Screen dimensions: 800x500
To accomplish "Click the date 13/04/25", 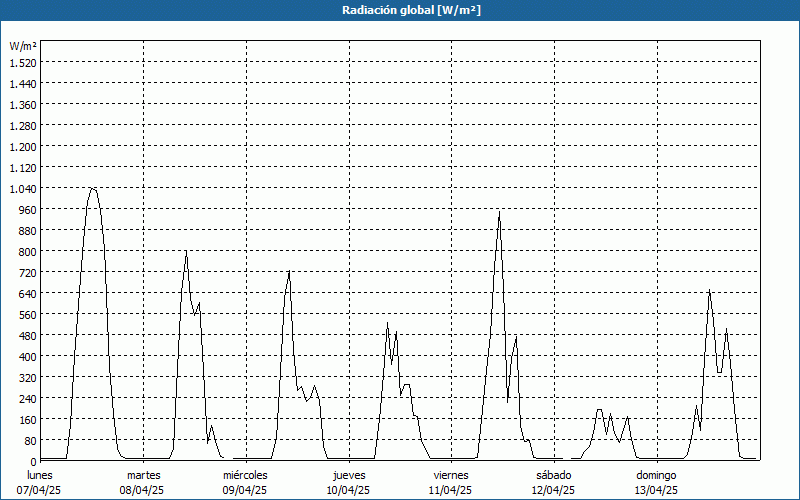I will point(656,490).
